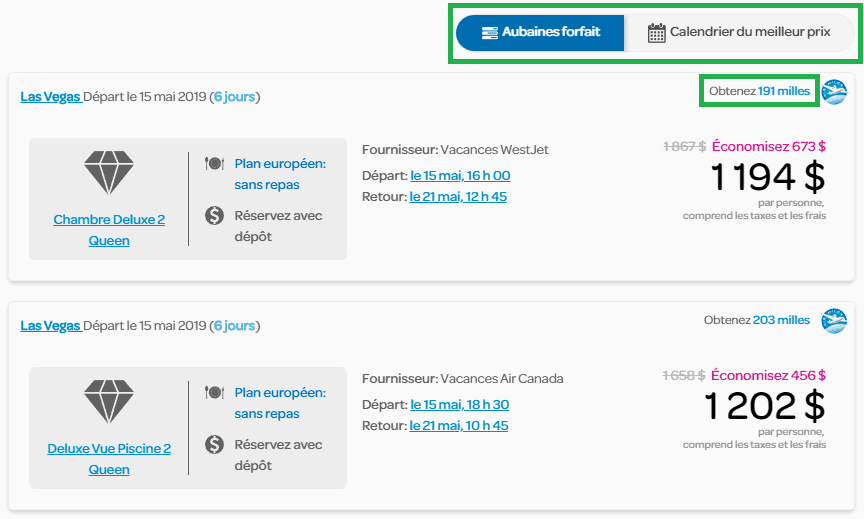
Task: Click the meal plan icon in second card
Action: (x=214, y=393)
